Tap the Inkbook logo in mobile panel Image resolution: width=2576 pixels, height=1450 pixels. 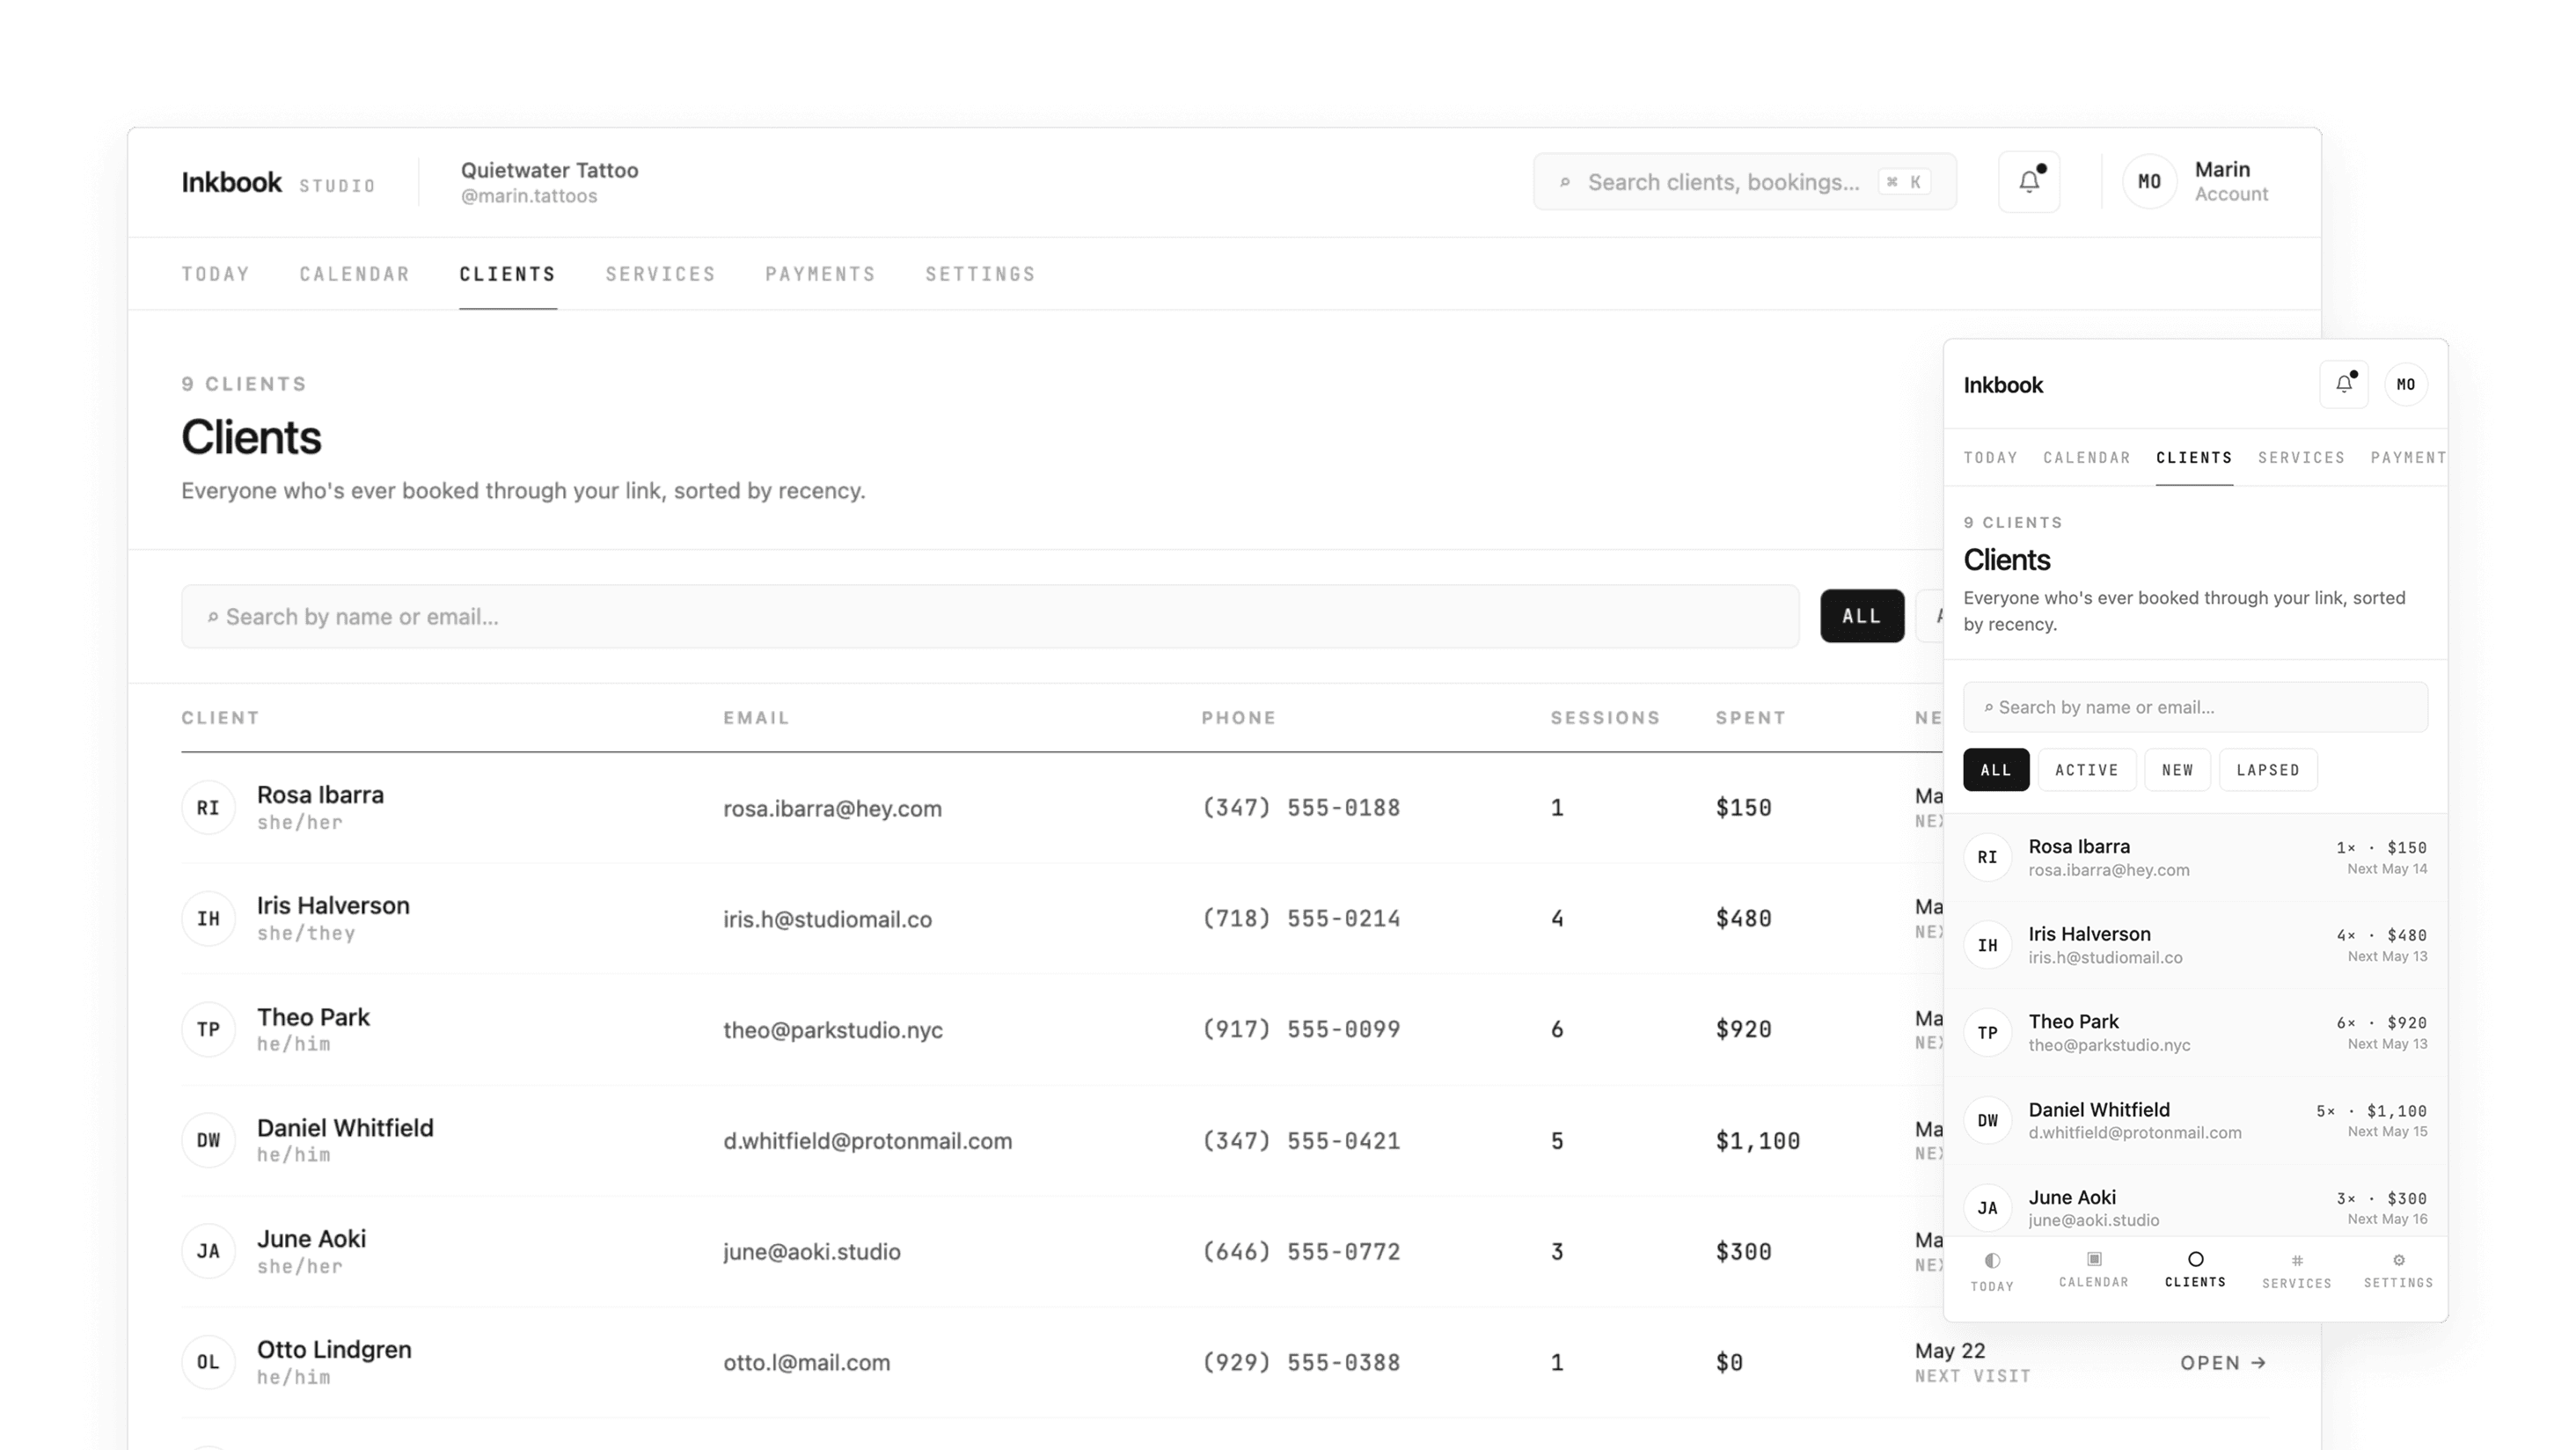coord(2003,385)
